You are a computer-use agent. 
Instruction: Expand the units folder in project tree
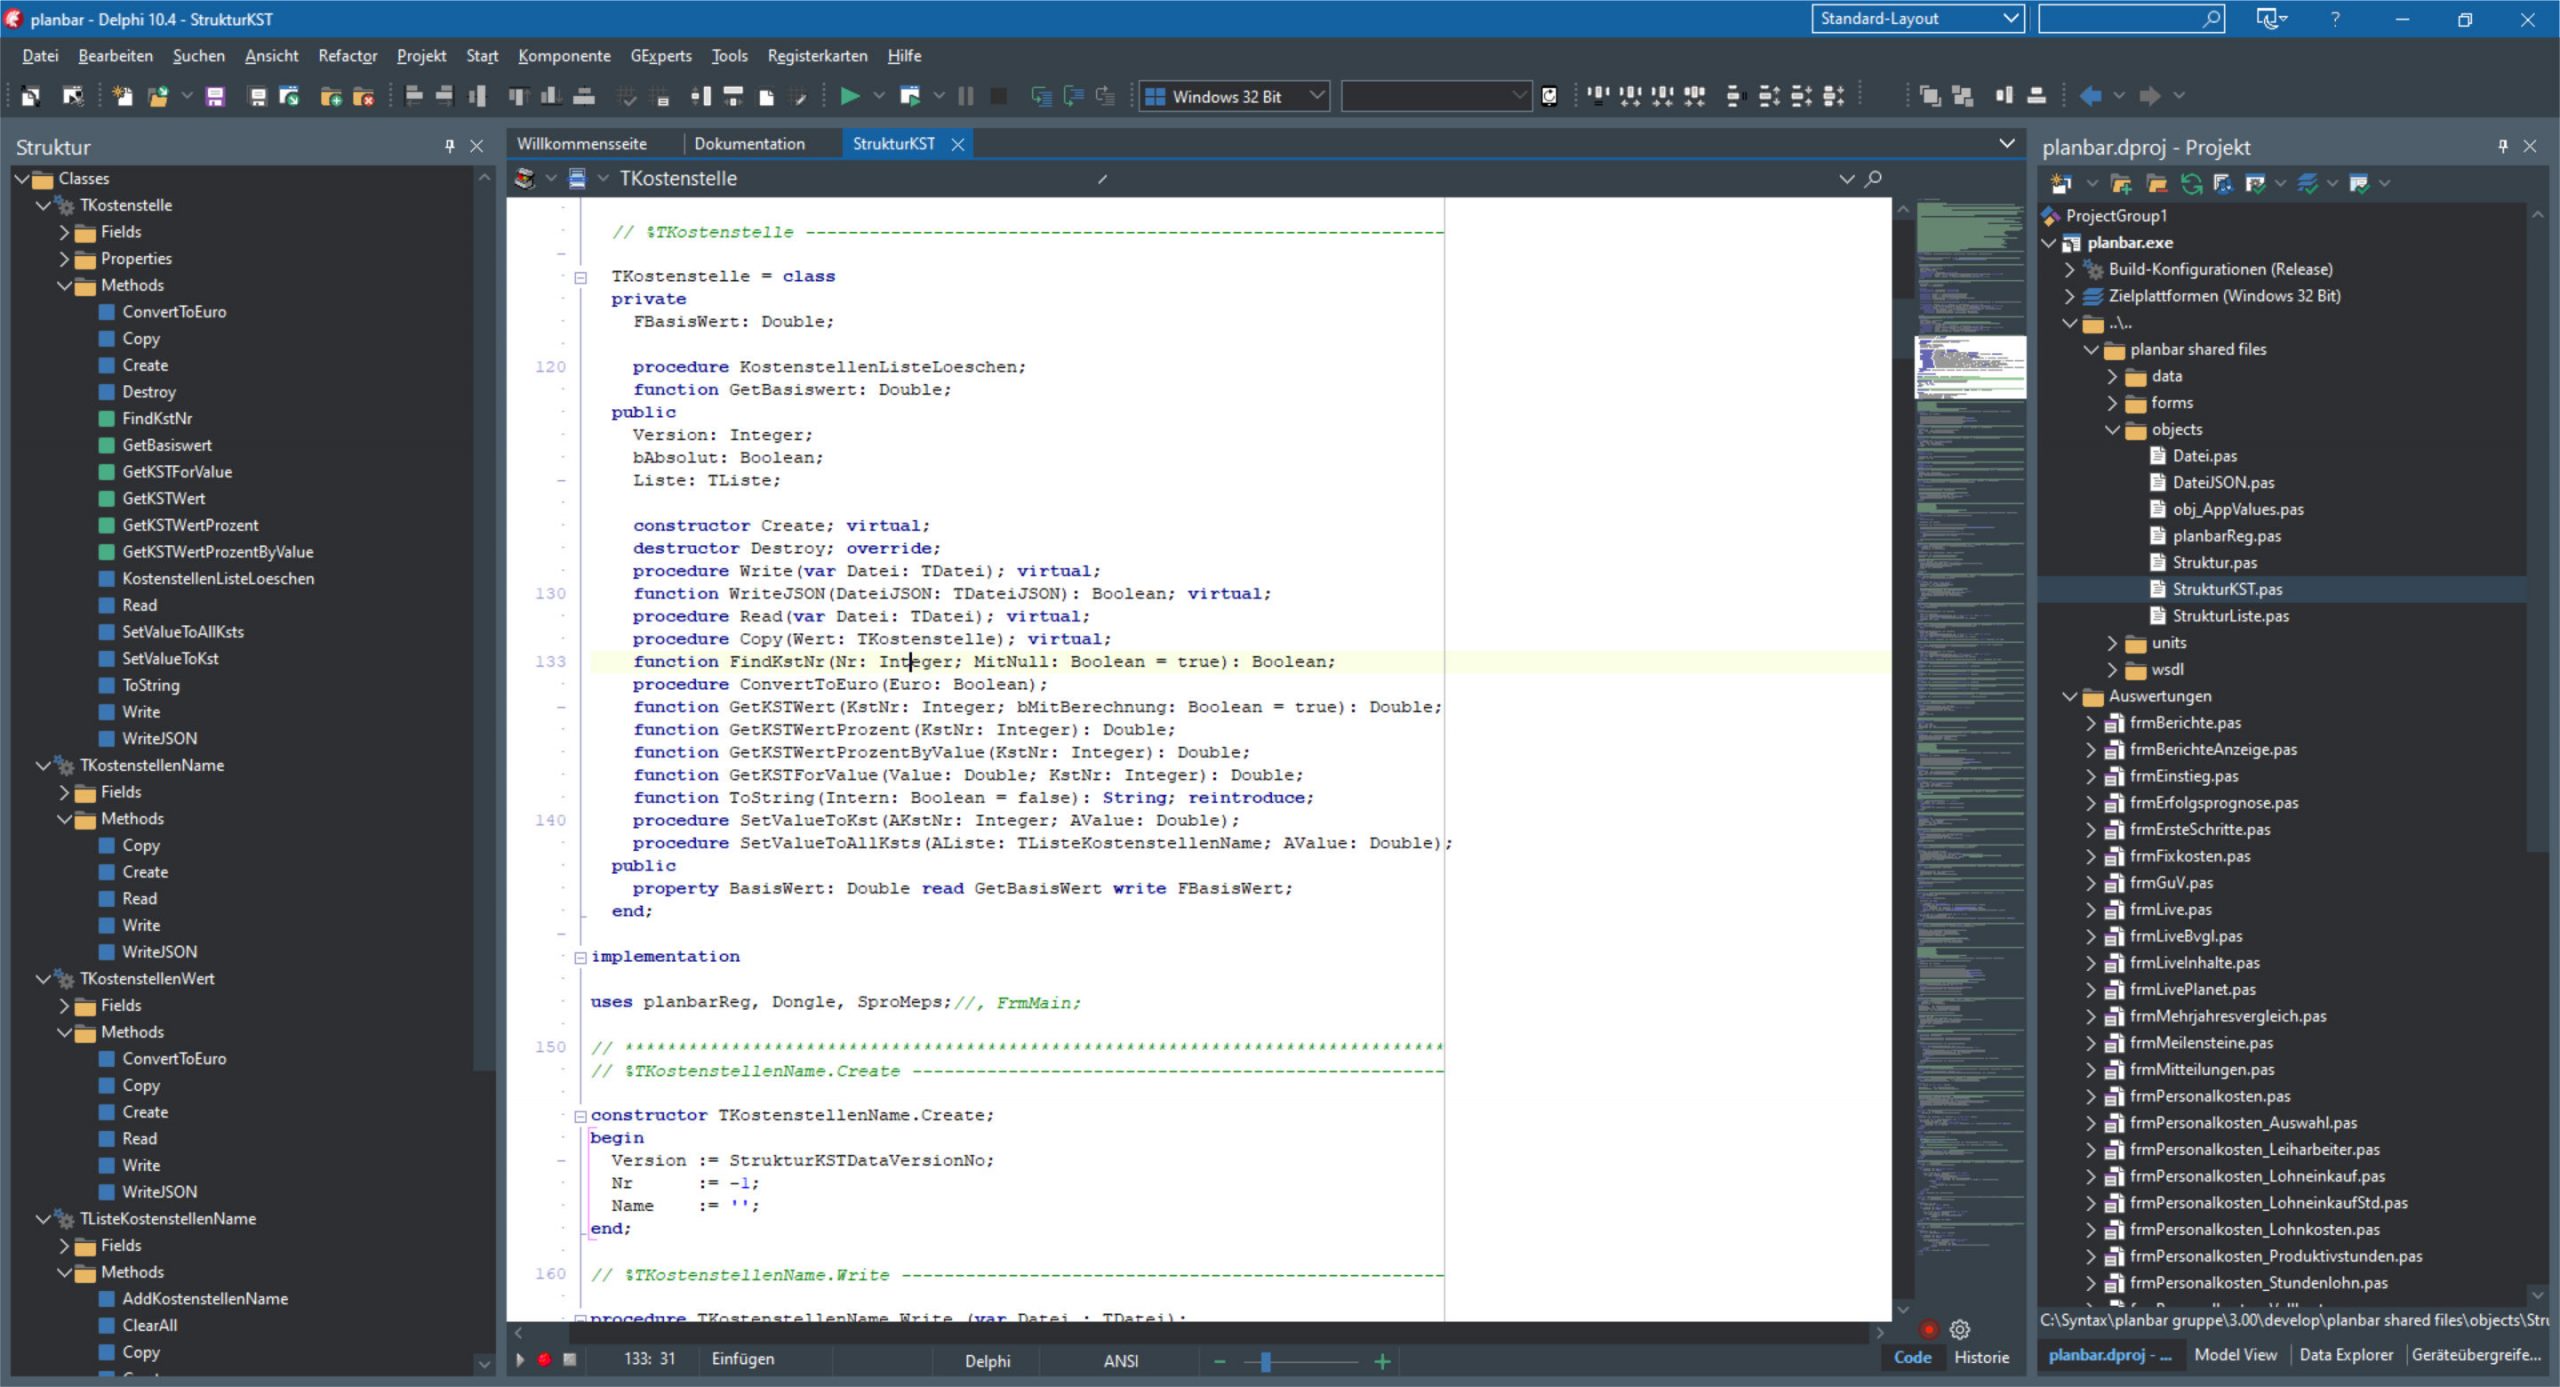tap(2112, 643)
